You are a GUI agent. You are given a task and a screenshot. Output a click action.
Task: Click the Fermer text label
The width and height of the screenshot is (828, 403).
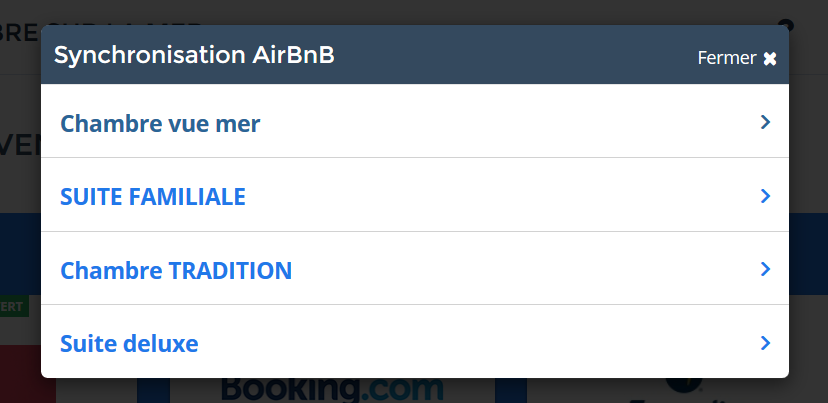coord(727,58)
